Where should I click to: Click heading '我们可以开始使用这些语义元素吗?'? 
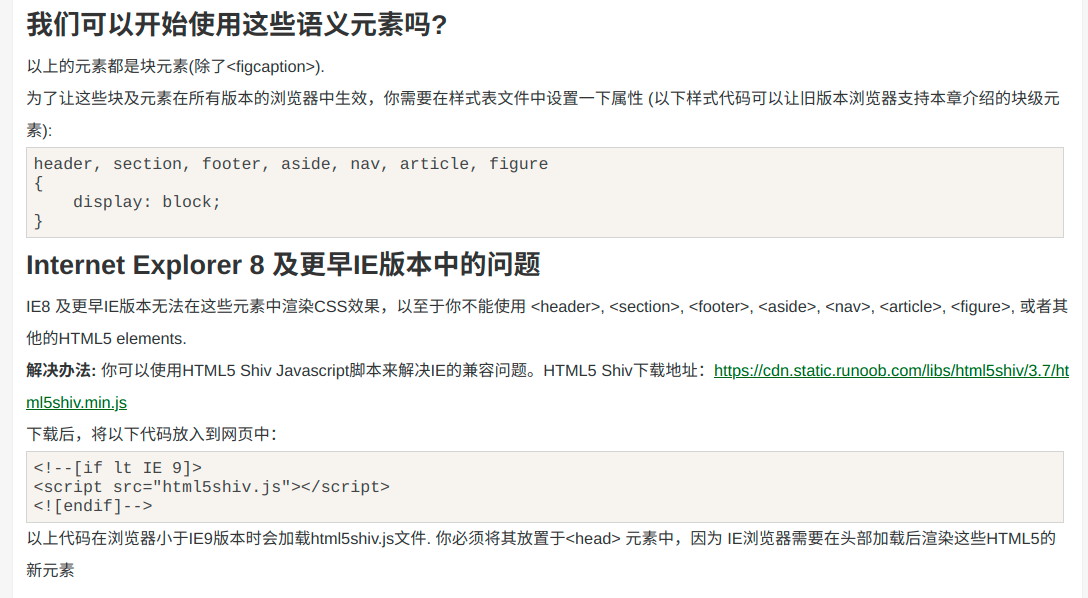coord(237,25)
